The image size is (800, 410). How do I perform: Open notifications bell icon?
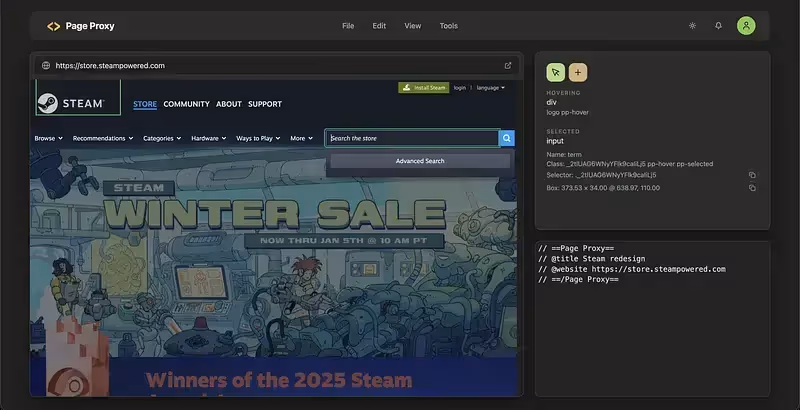click(x=718, y=25)
